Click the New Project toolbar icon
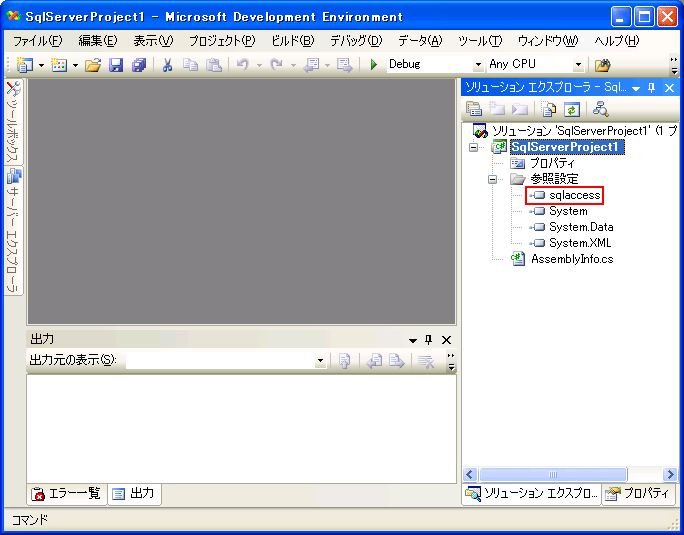The width and height of the screenshot is (684, 535). (x=24, y=65)
